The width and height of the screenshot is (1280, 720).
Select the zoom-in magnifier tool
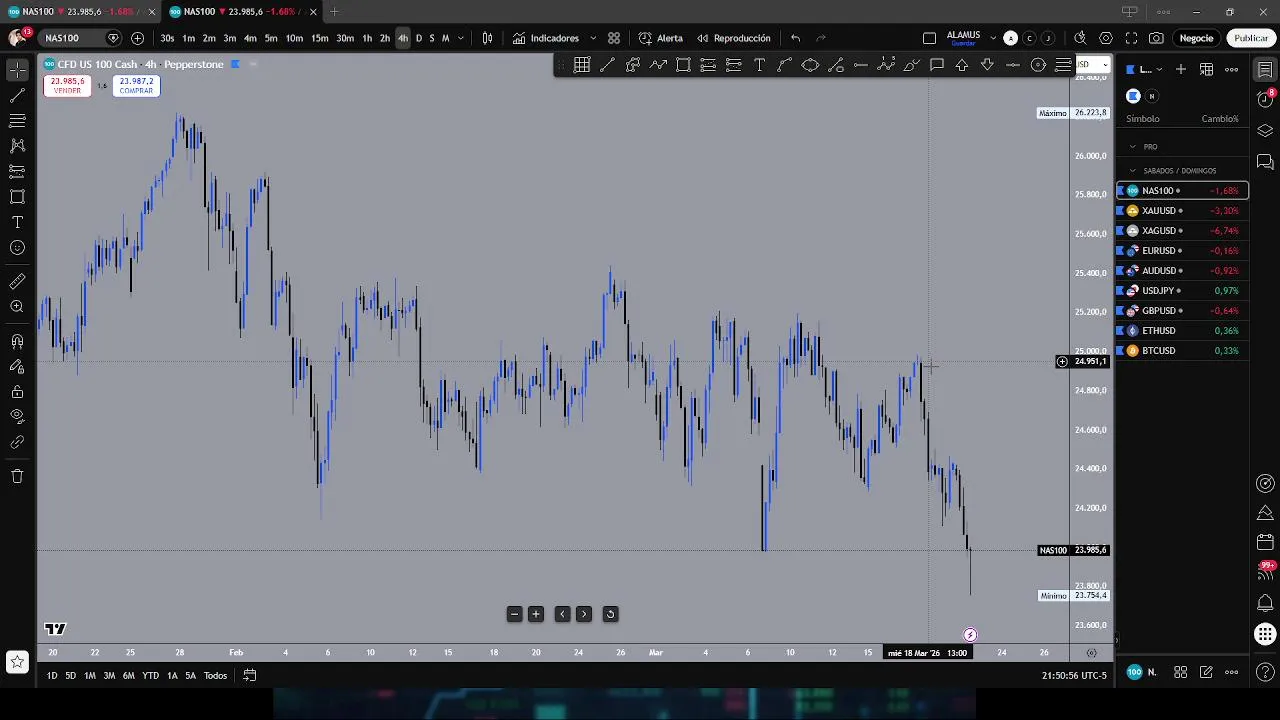click(17, 307)
